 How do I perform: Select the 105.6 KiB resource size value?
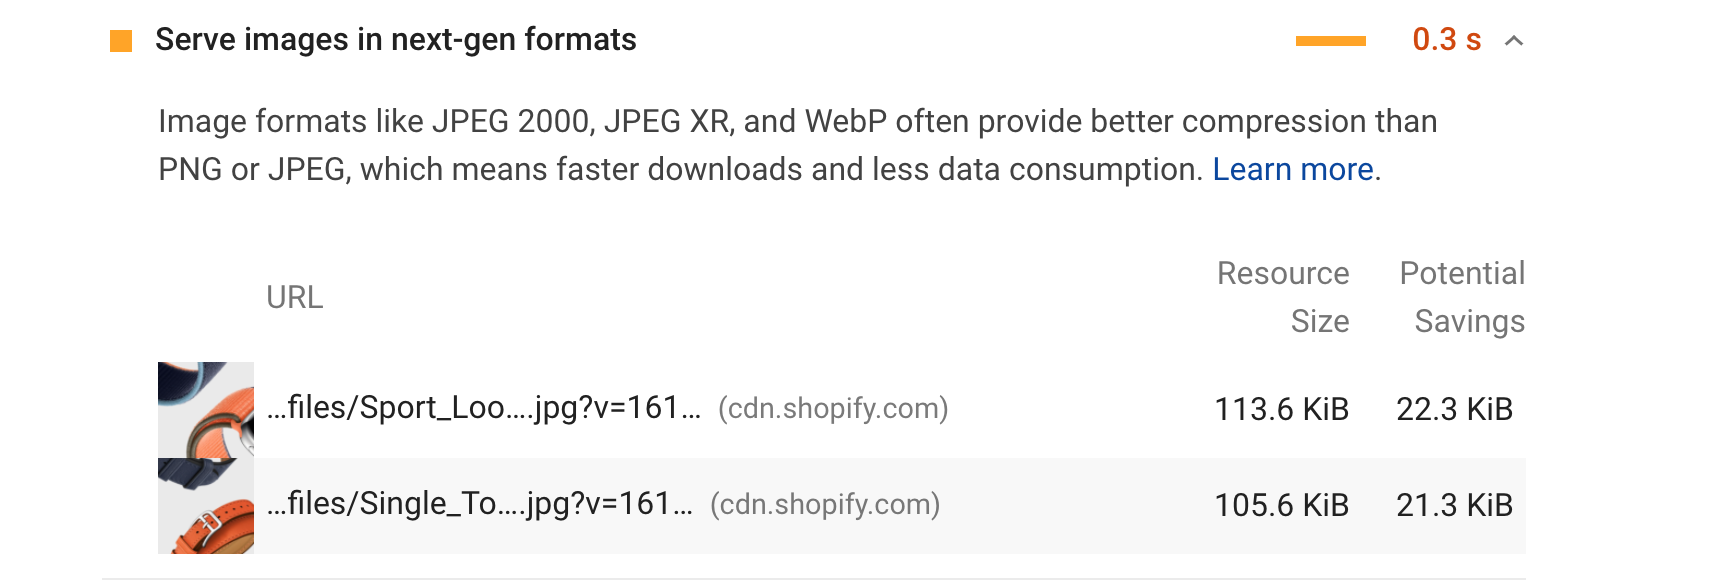pyautogui.click(x=1281, y=505)
